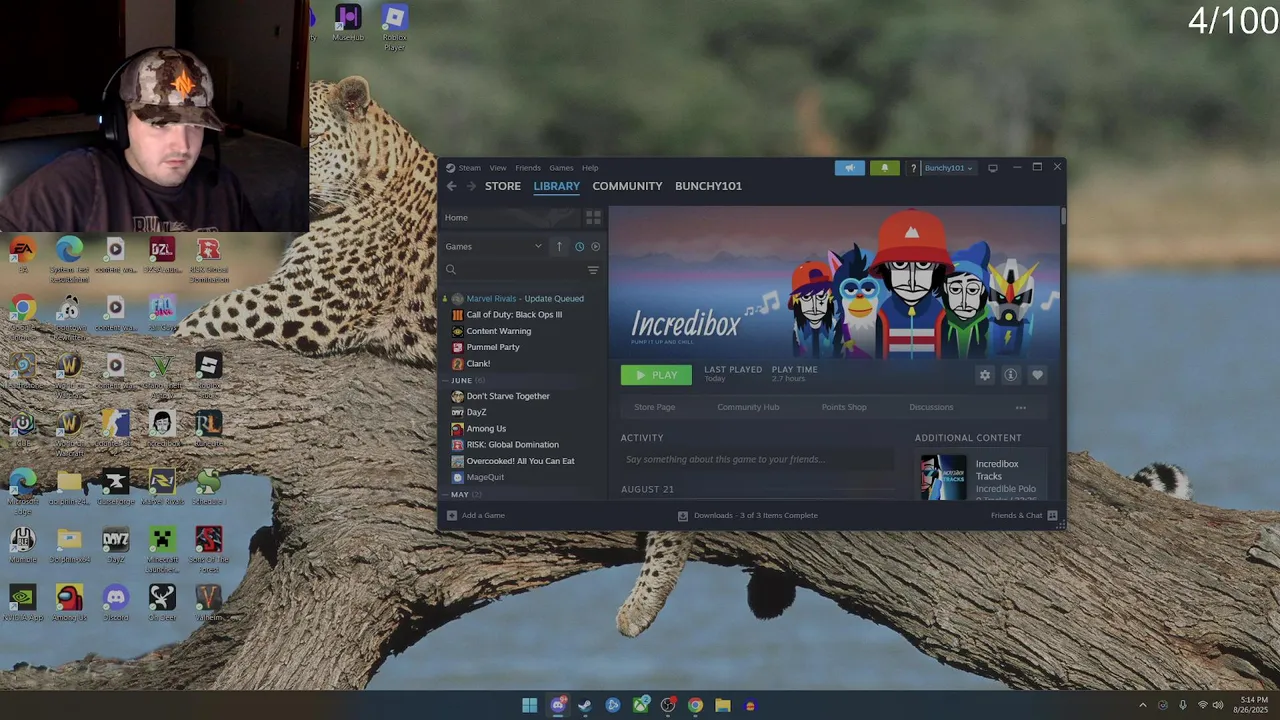
Task: Open advanced library filter options icon
Action: tap(593, 270)
